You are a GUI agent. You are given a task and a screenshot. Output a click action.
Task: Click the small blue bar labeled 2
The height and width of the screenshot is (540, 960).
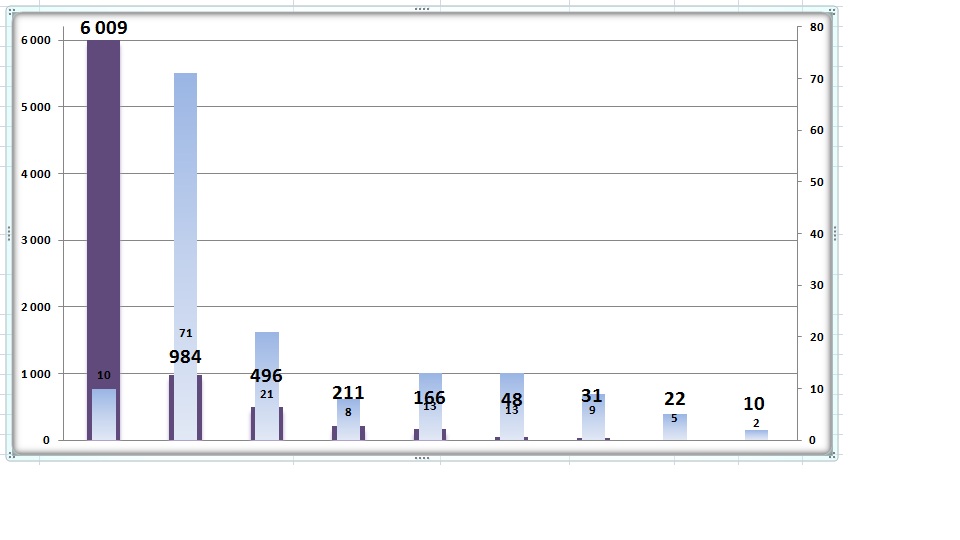(756, 435)
